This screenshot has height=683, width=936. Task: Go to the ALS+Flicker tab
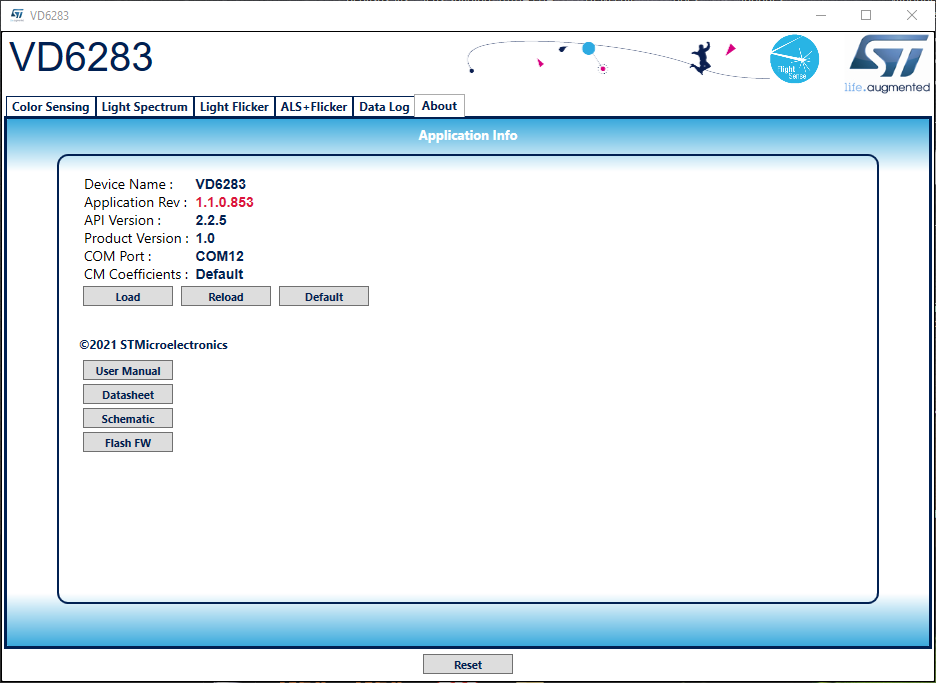(x=314, y=107)
